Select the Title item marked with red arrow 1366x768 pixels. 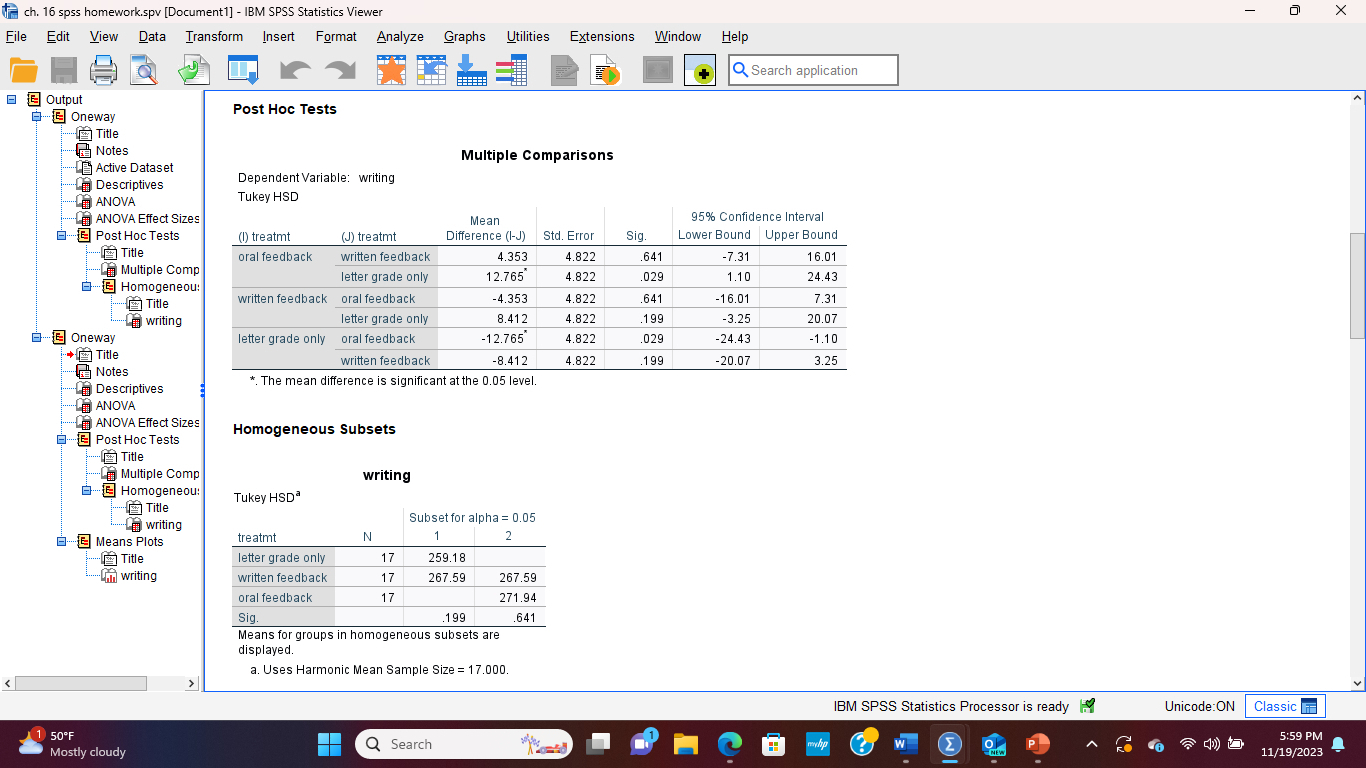tap(107, 355)
